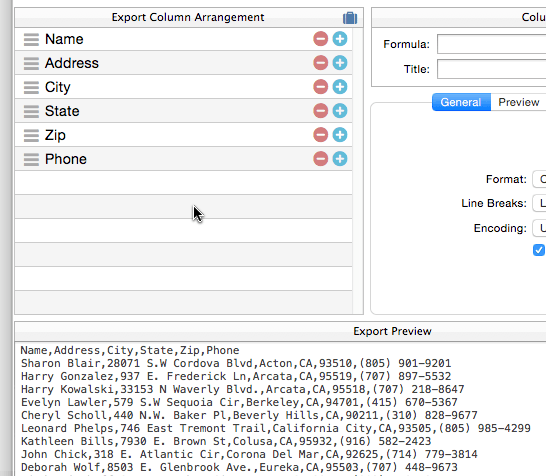This screenshot has height=476, width=546.
Task: Remove the Name column with minus icon
Action: [x=320, y=39]
